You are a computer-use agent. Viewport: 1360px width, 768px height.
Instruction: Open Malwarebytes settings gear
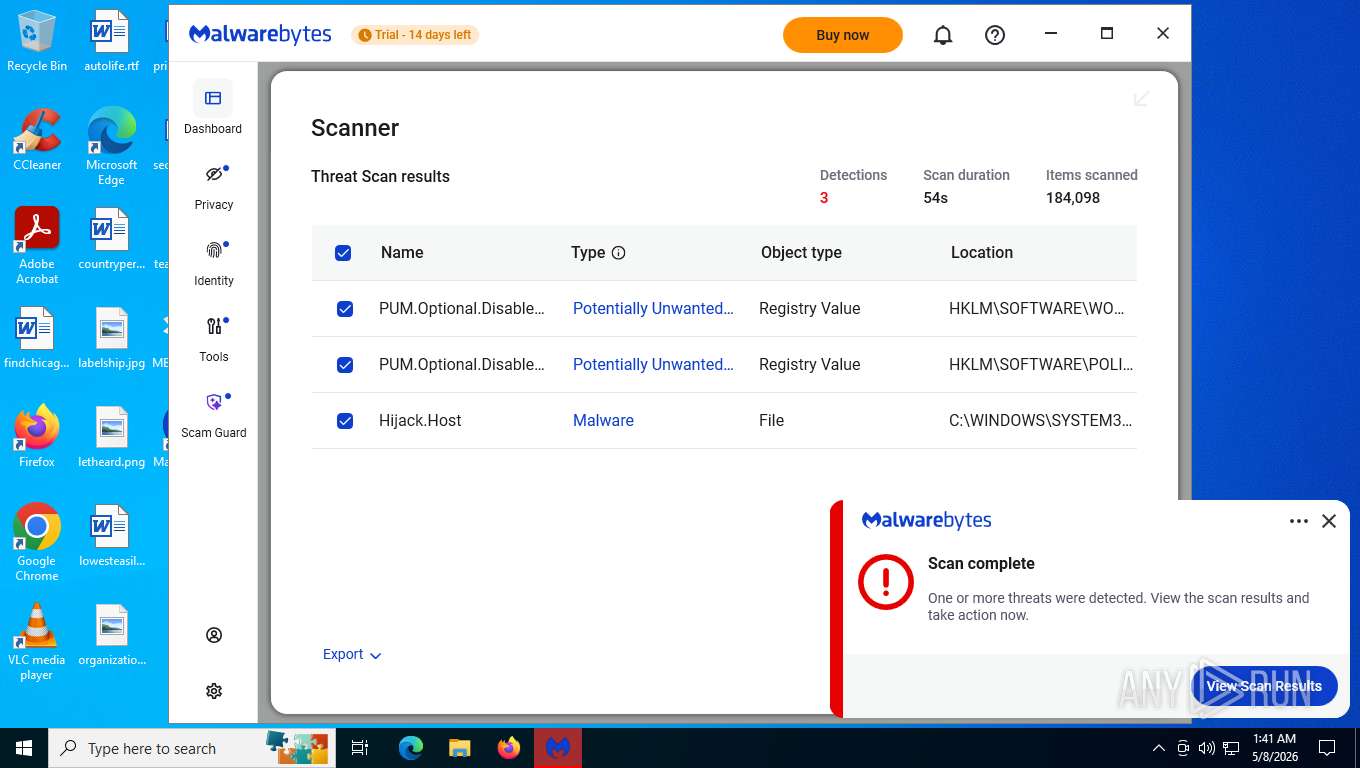pyautogui.click(x=214, y=691)
